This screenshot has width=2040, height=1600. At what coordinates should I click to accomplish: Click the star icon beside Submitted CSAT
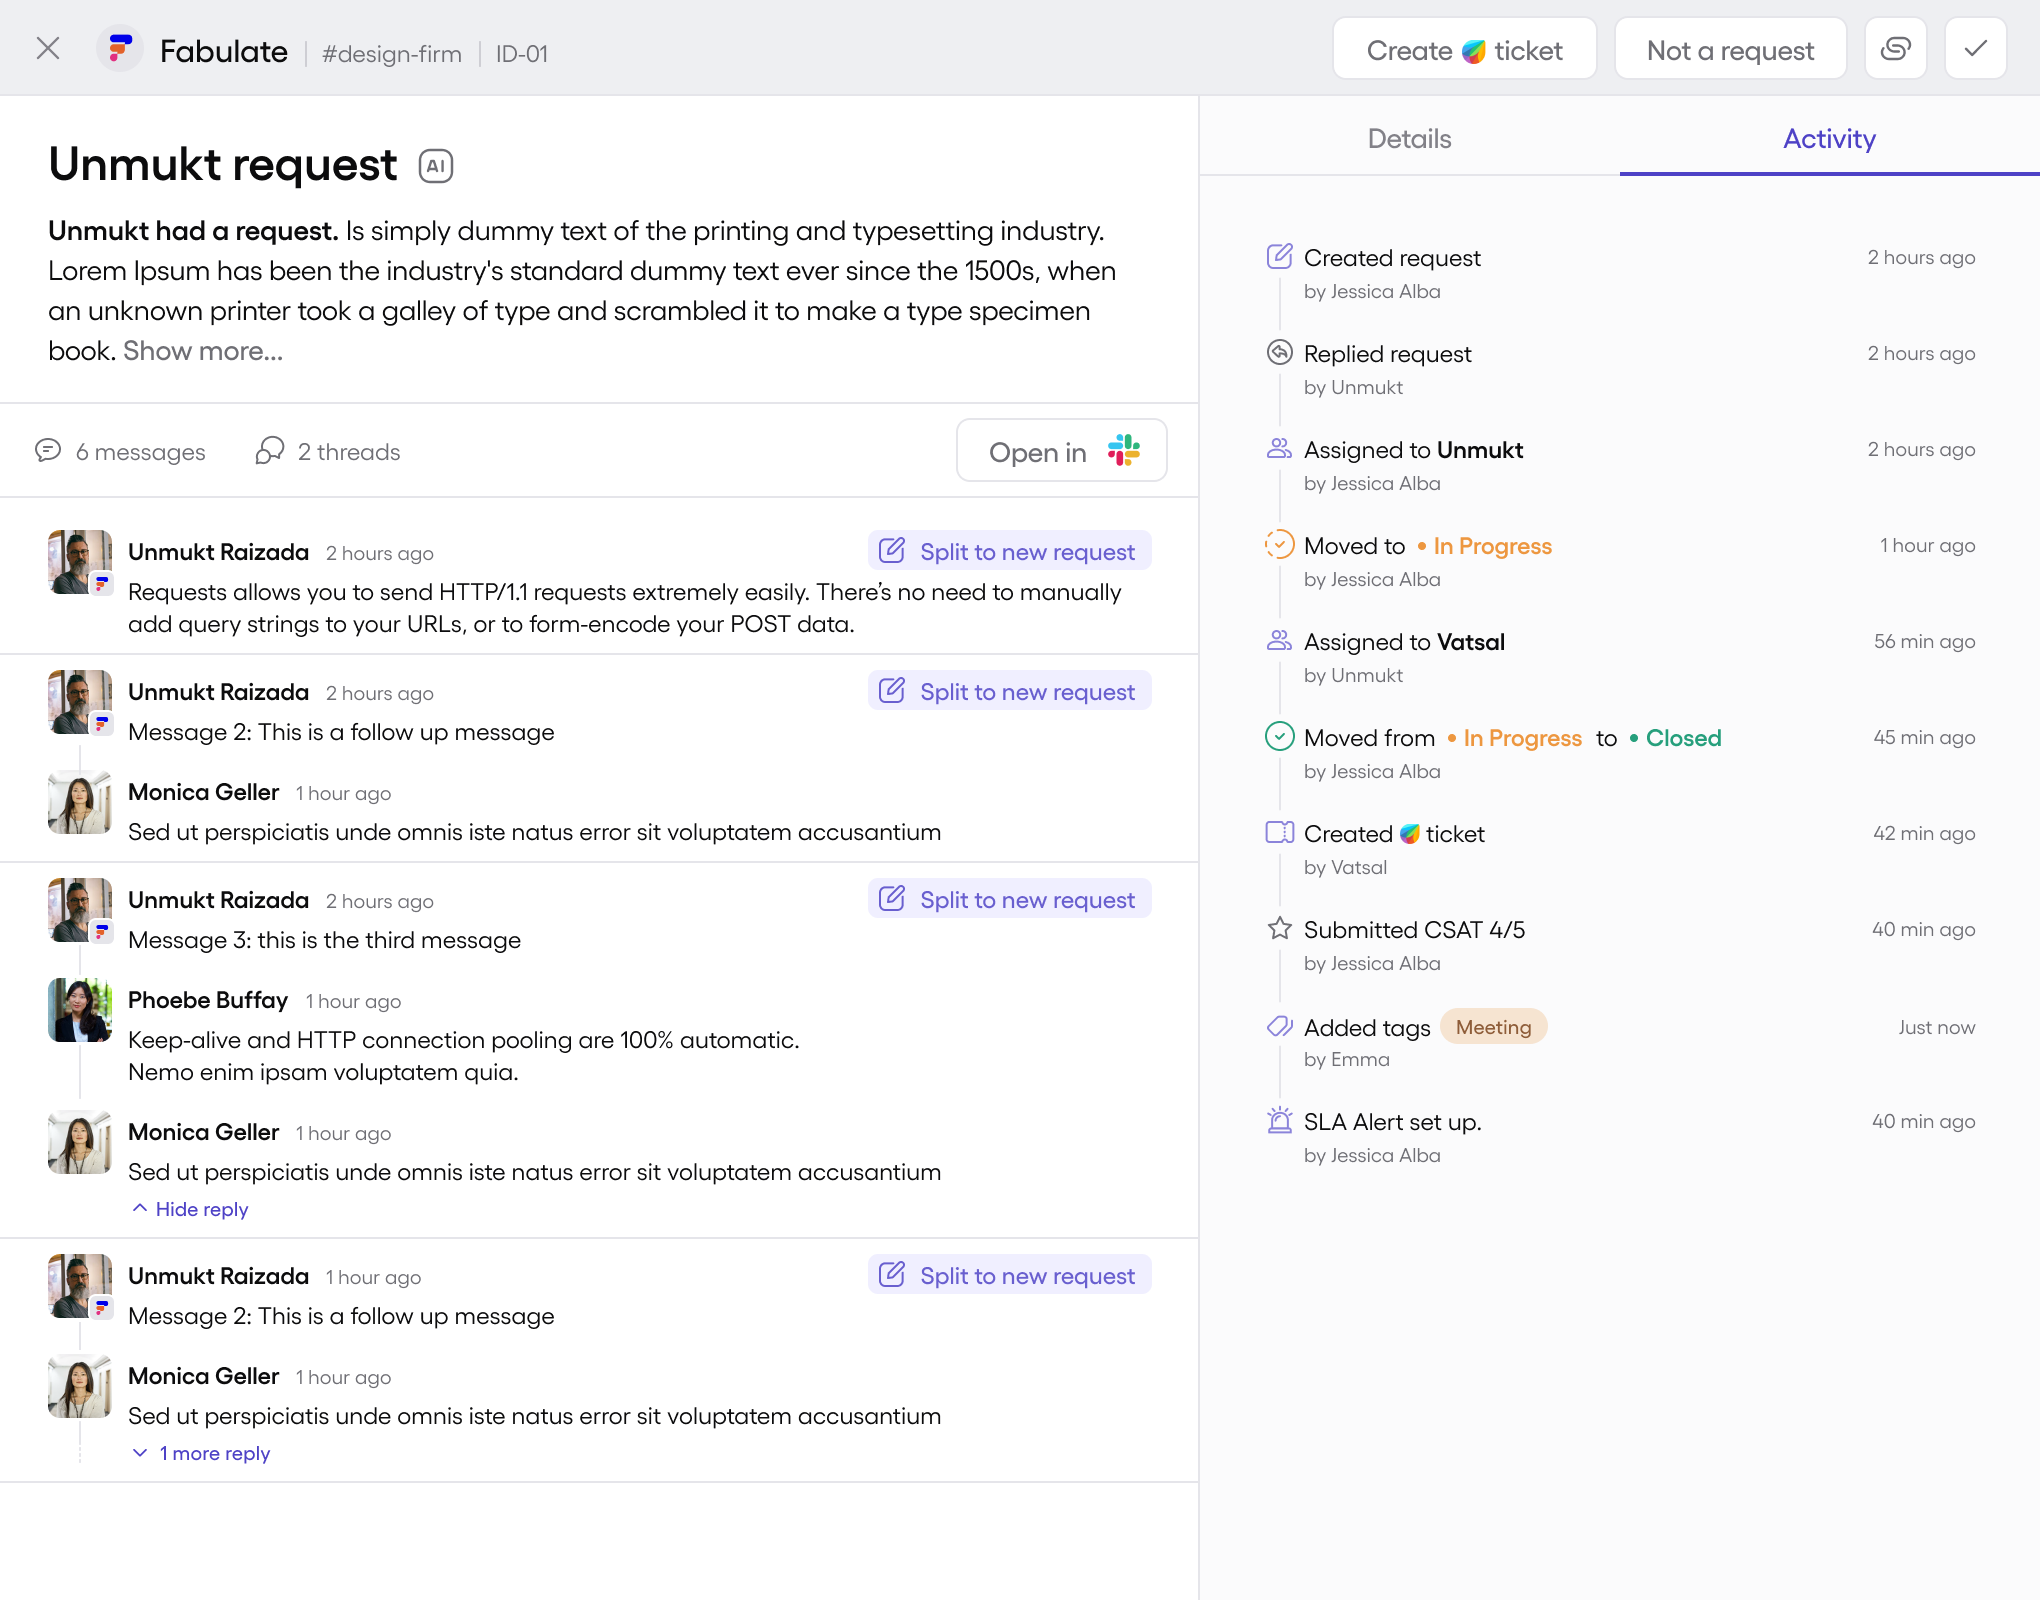click(1280, 929)
